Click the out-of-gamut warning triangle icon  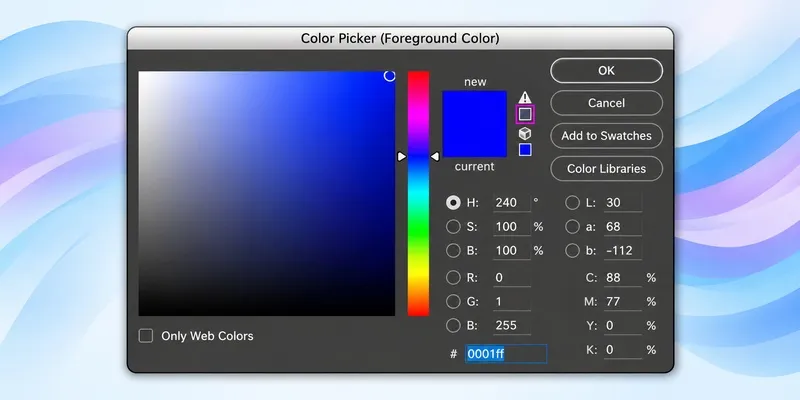point(525,97)
